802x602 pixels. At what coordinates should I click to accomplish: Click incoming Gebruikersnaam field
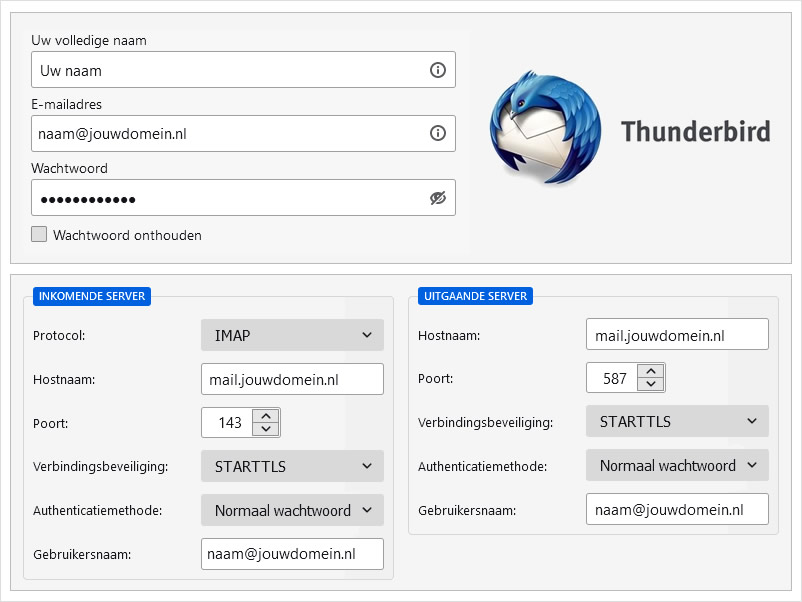click(292, 554)
